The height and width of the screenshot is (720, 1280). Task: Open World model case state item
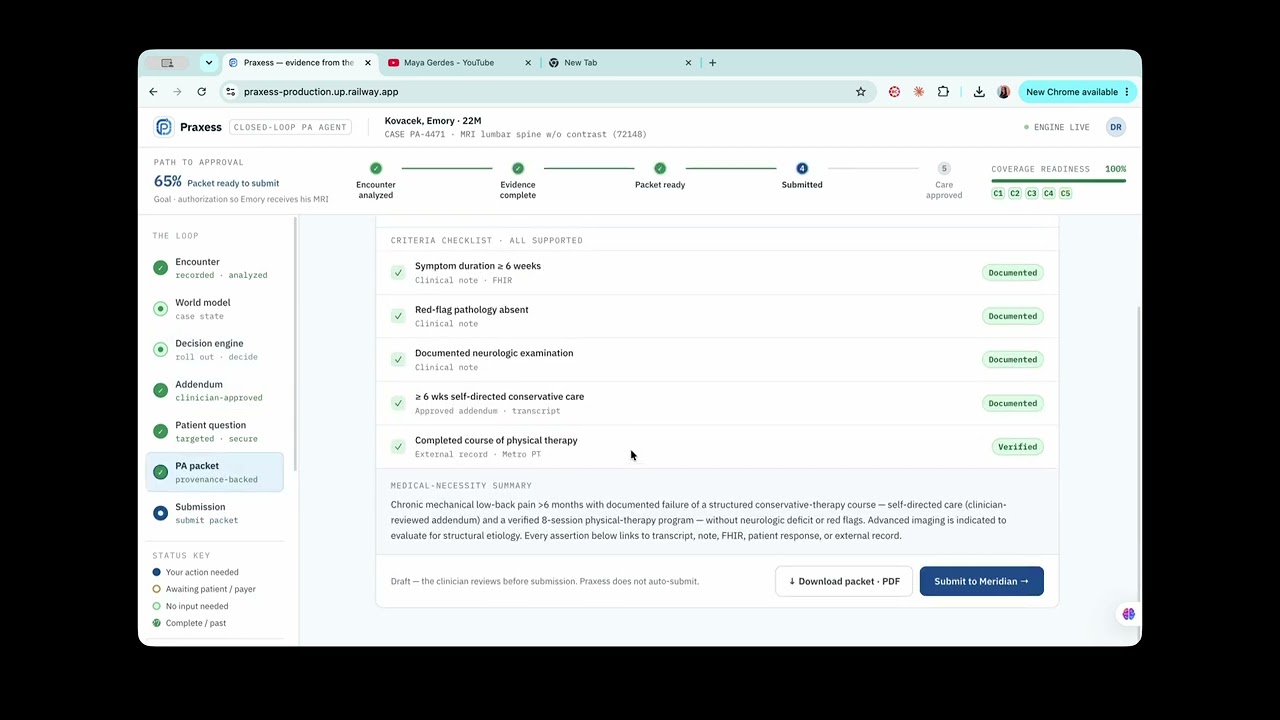point(215,309)
